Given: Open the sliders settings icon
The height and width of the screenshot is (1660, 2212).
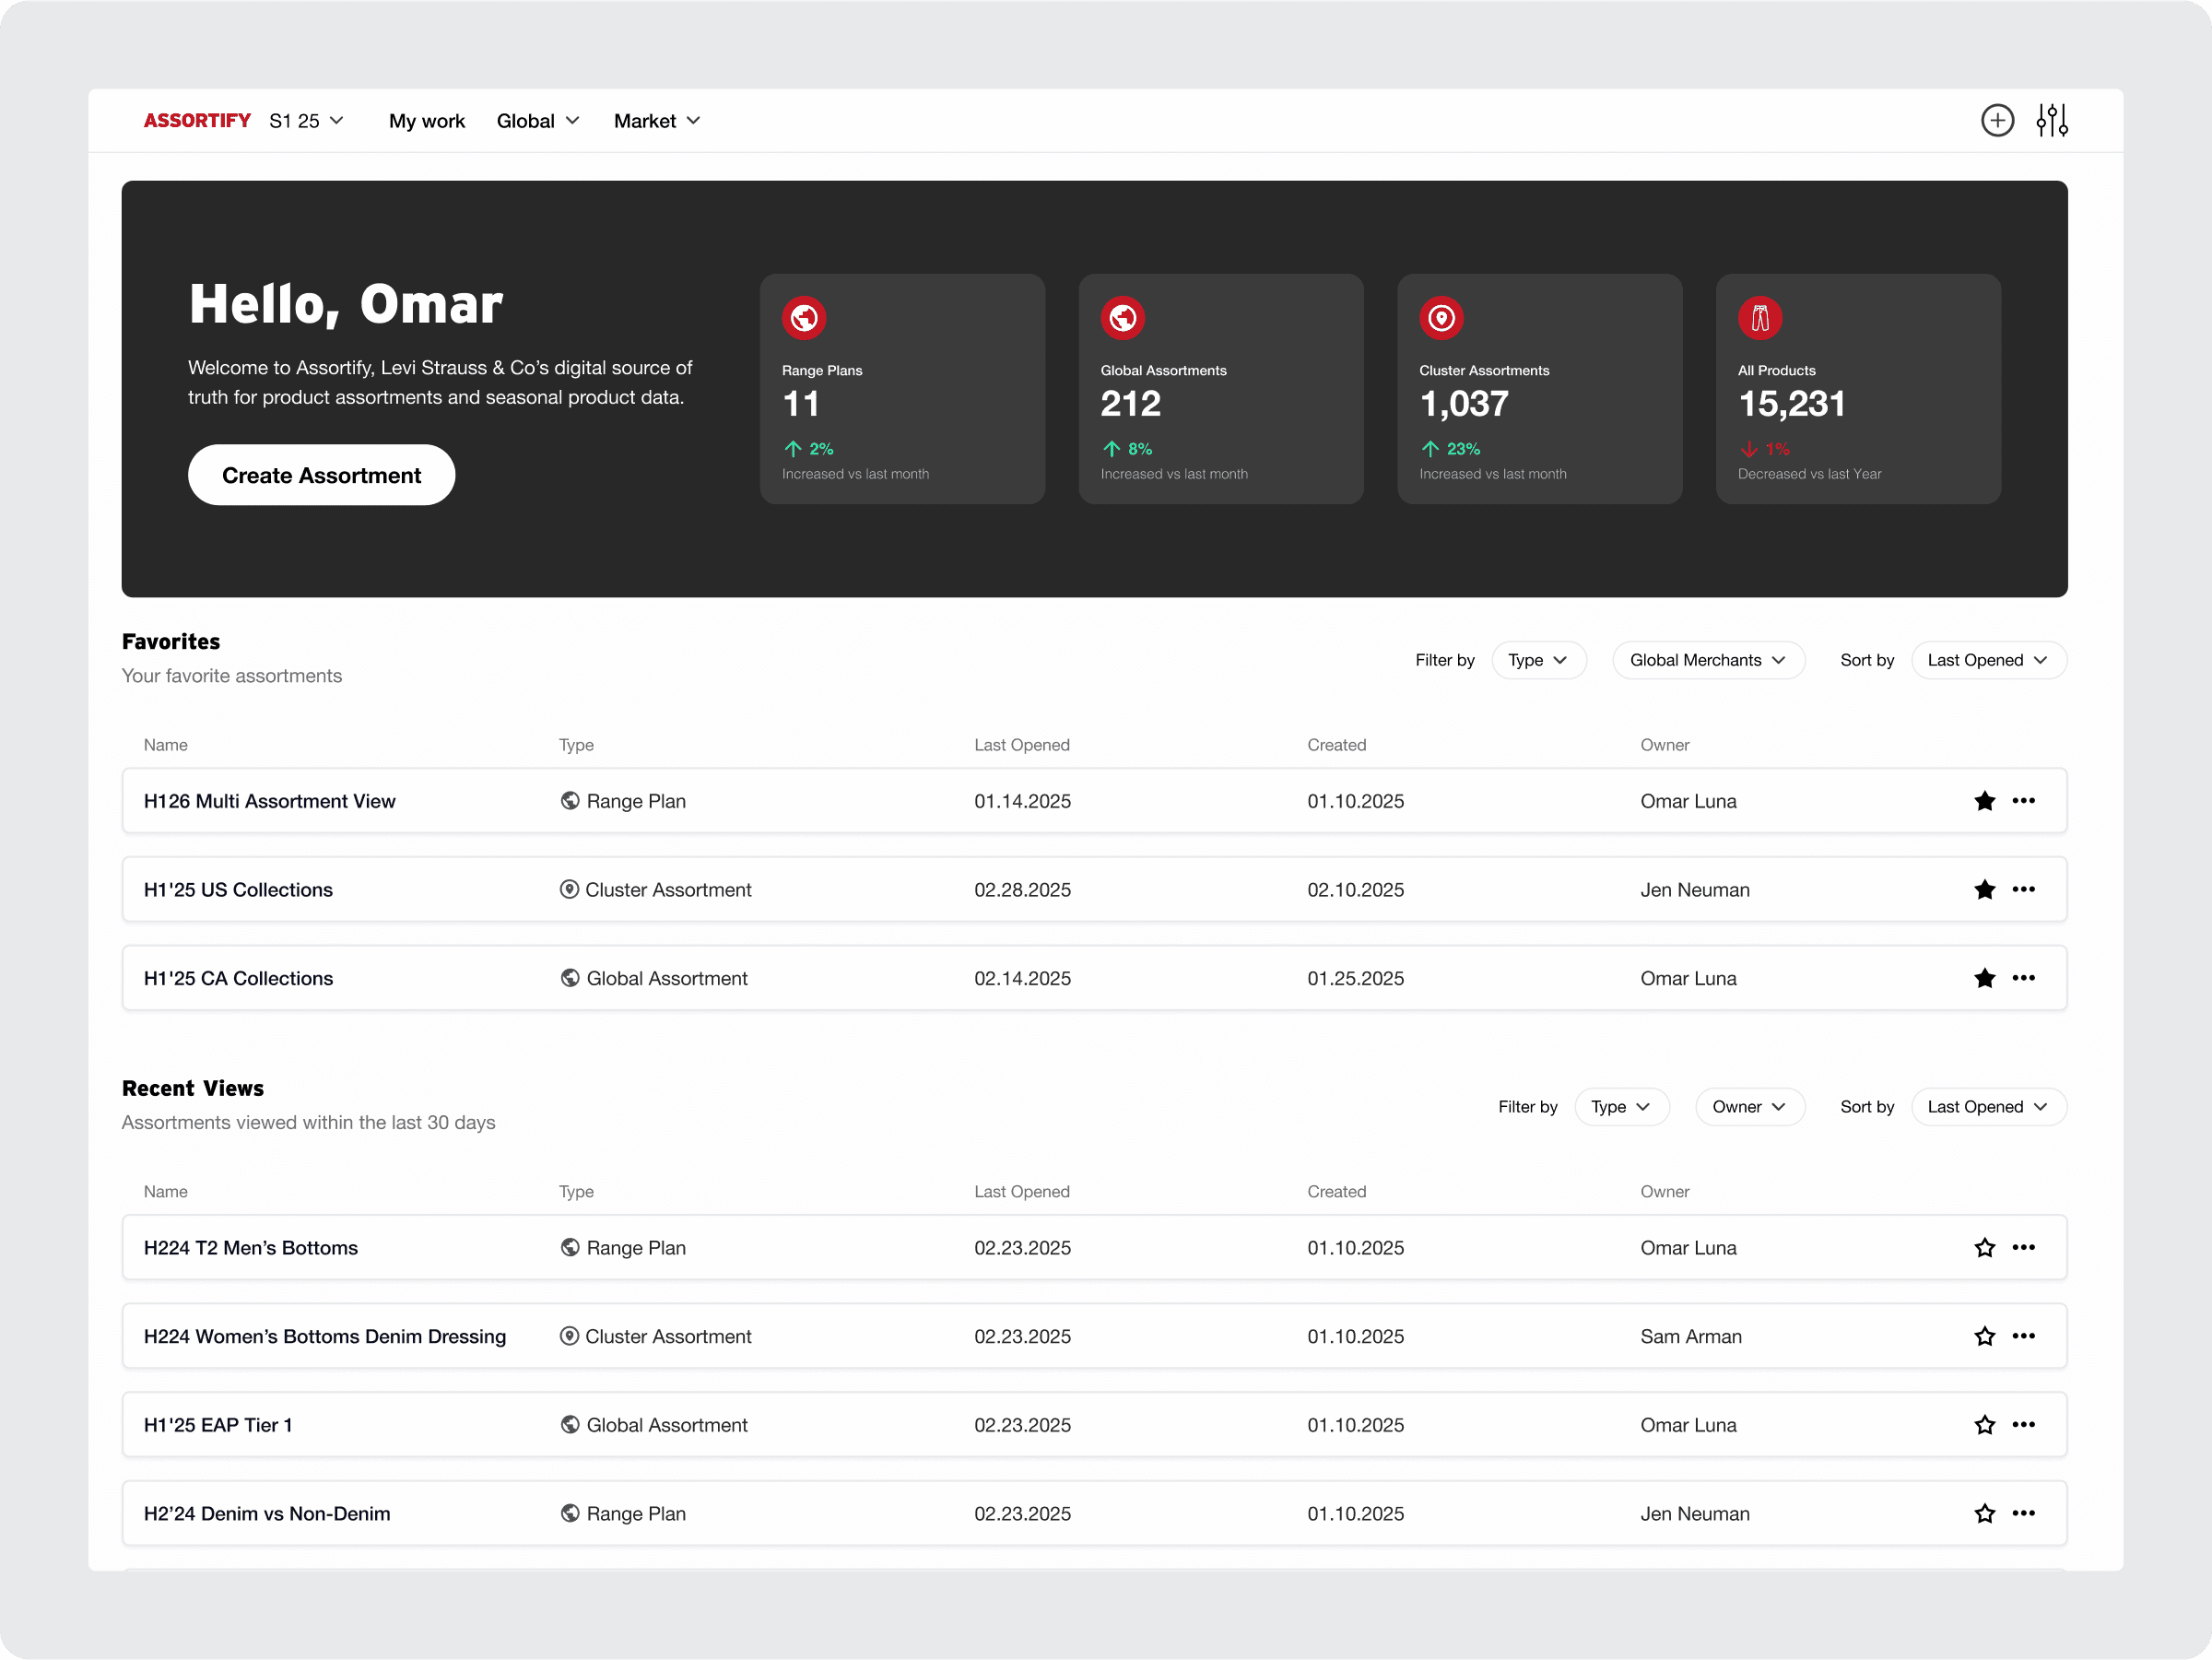Looking at the screenshot, I should tap(2052, 120).
